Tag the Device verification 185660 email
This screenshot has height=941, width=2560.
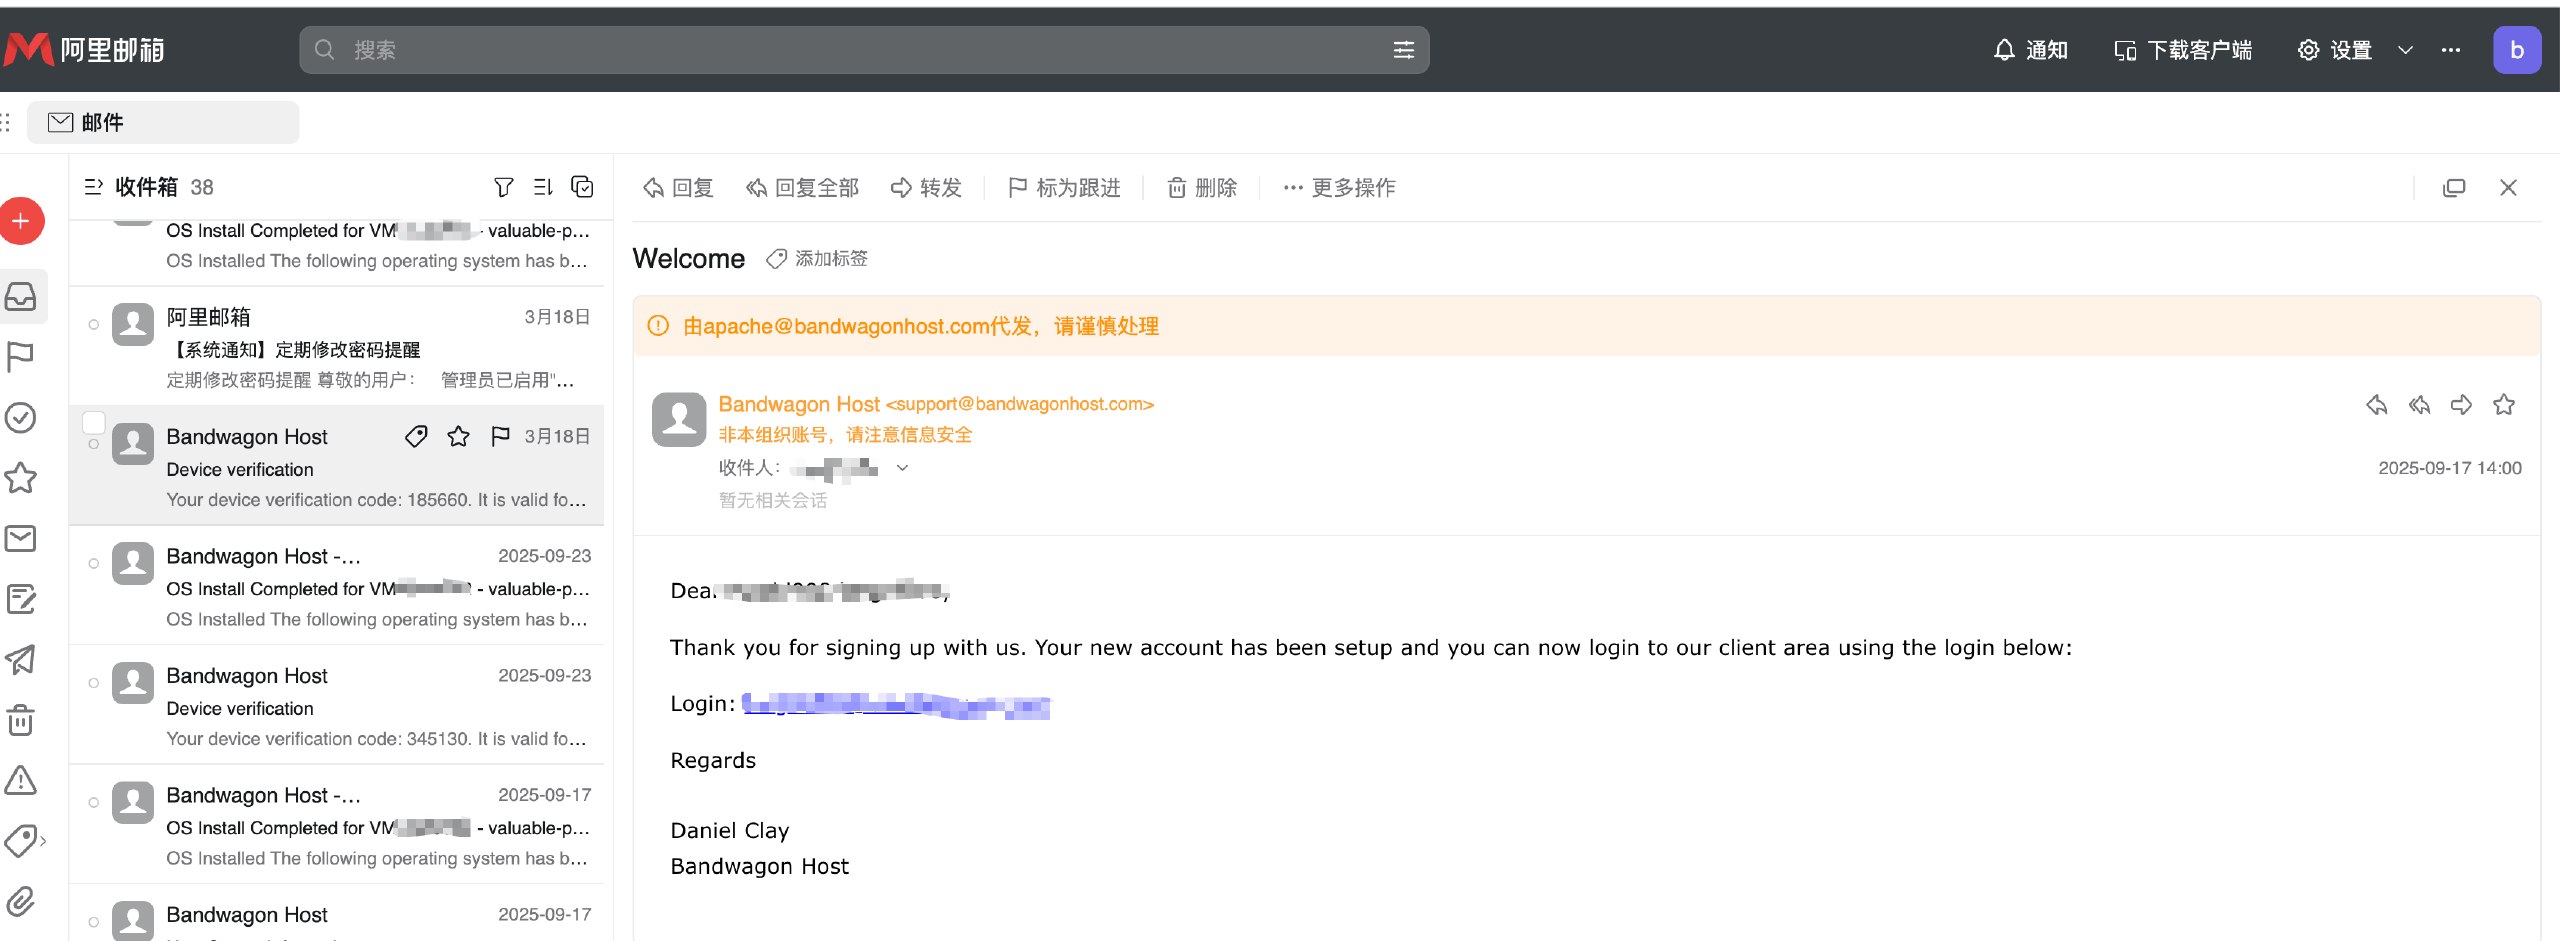click(x=416, y=436)
